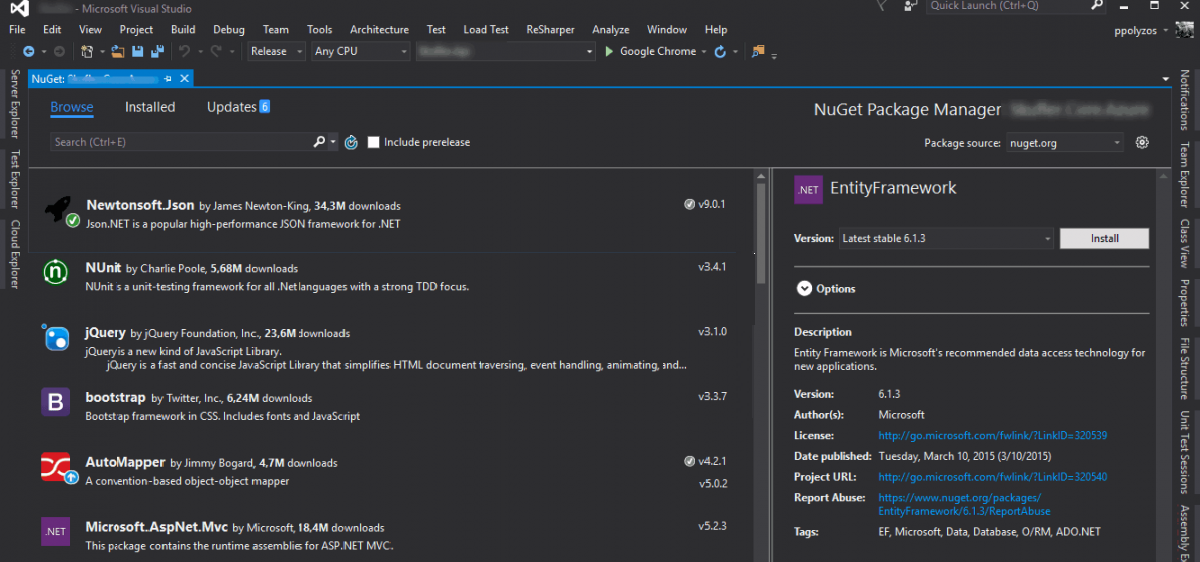The width and height of the screenshot is (1200, 562).
Task: Select the NUnit package row
Action: click(391, 276)
